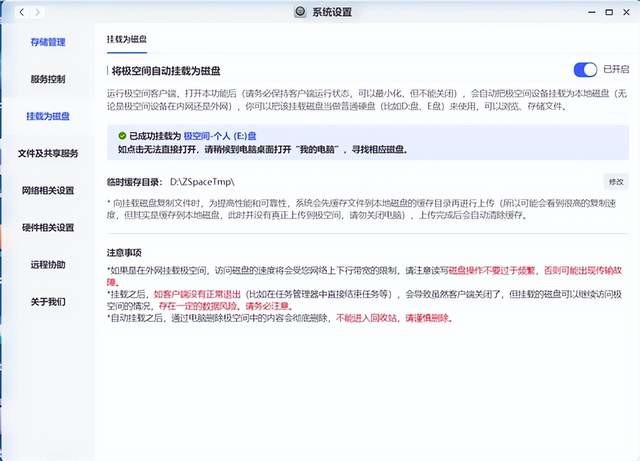
Task: Go back with the left arrow
Action: click(22, 12)
